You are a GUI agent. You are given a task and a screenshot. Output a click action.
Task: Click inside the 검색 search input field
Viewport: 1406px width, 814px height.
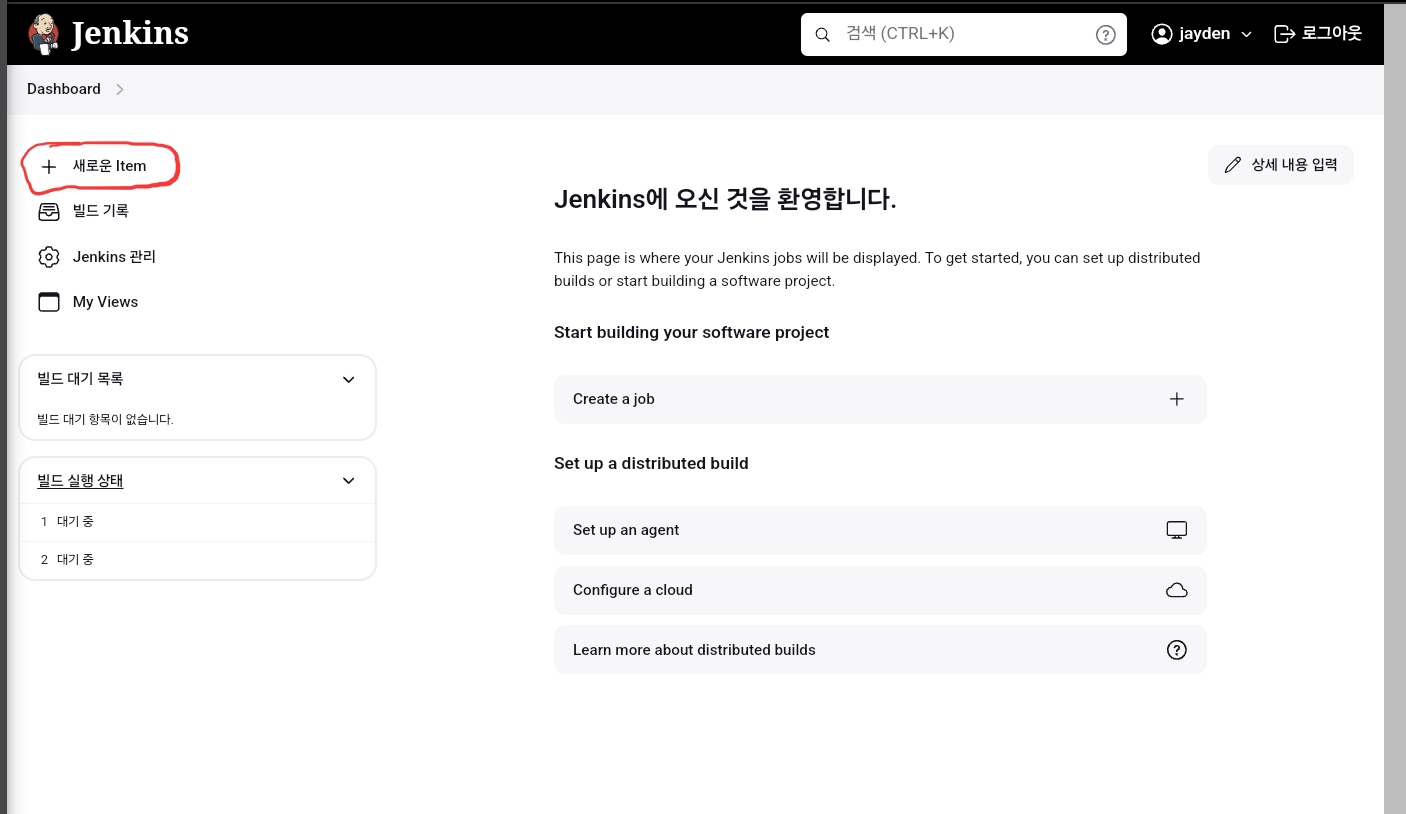950,34
